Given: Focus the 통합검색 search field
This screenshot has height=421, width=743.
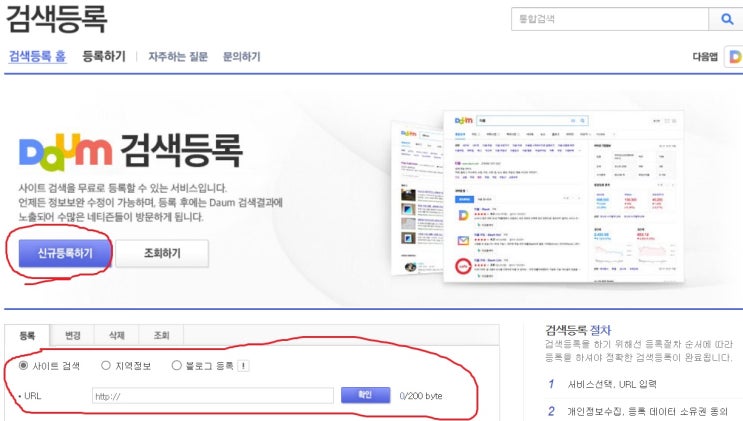Looking at the screenshot, I should 609,19.
